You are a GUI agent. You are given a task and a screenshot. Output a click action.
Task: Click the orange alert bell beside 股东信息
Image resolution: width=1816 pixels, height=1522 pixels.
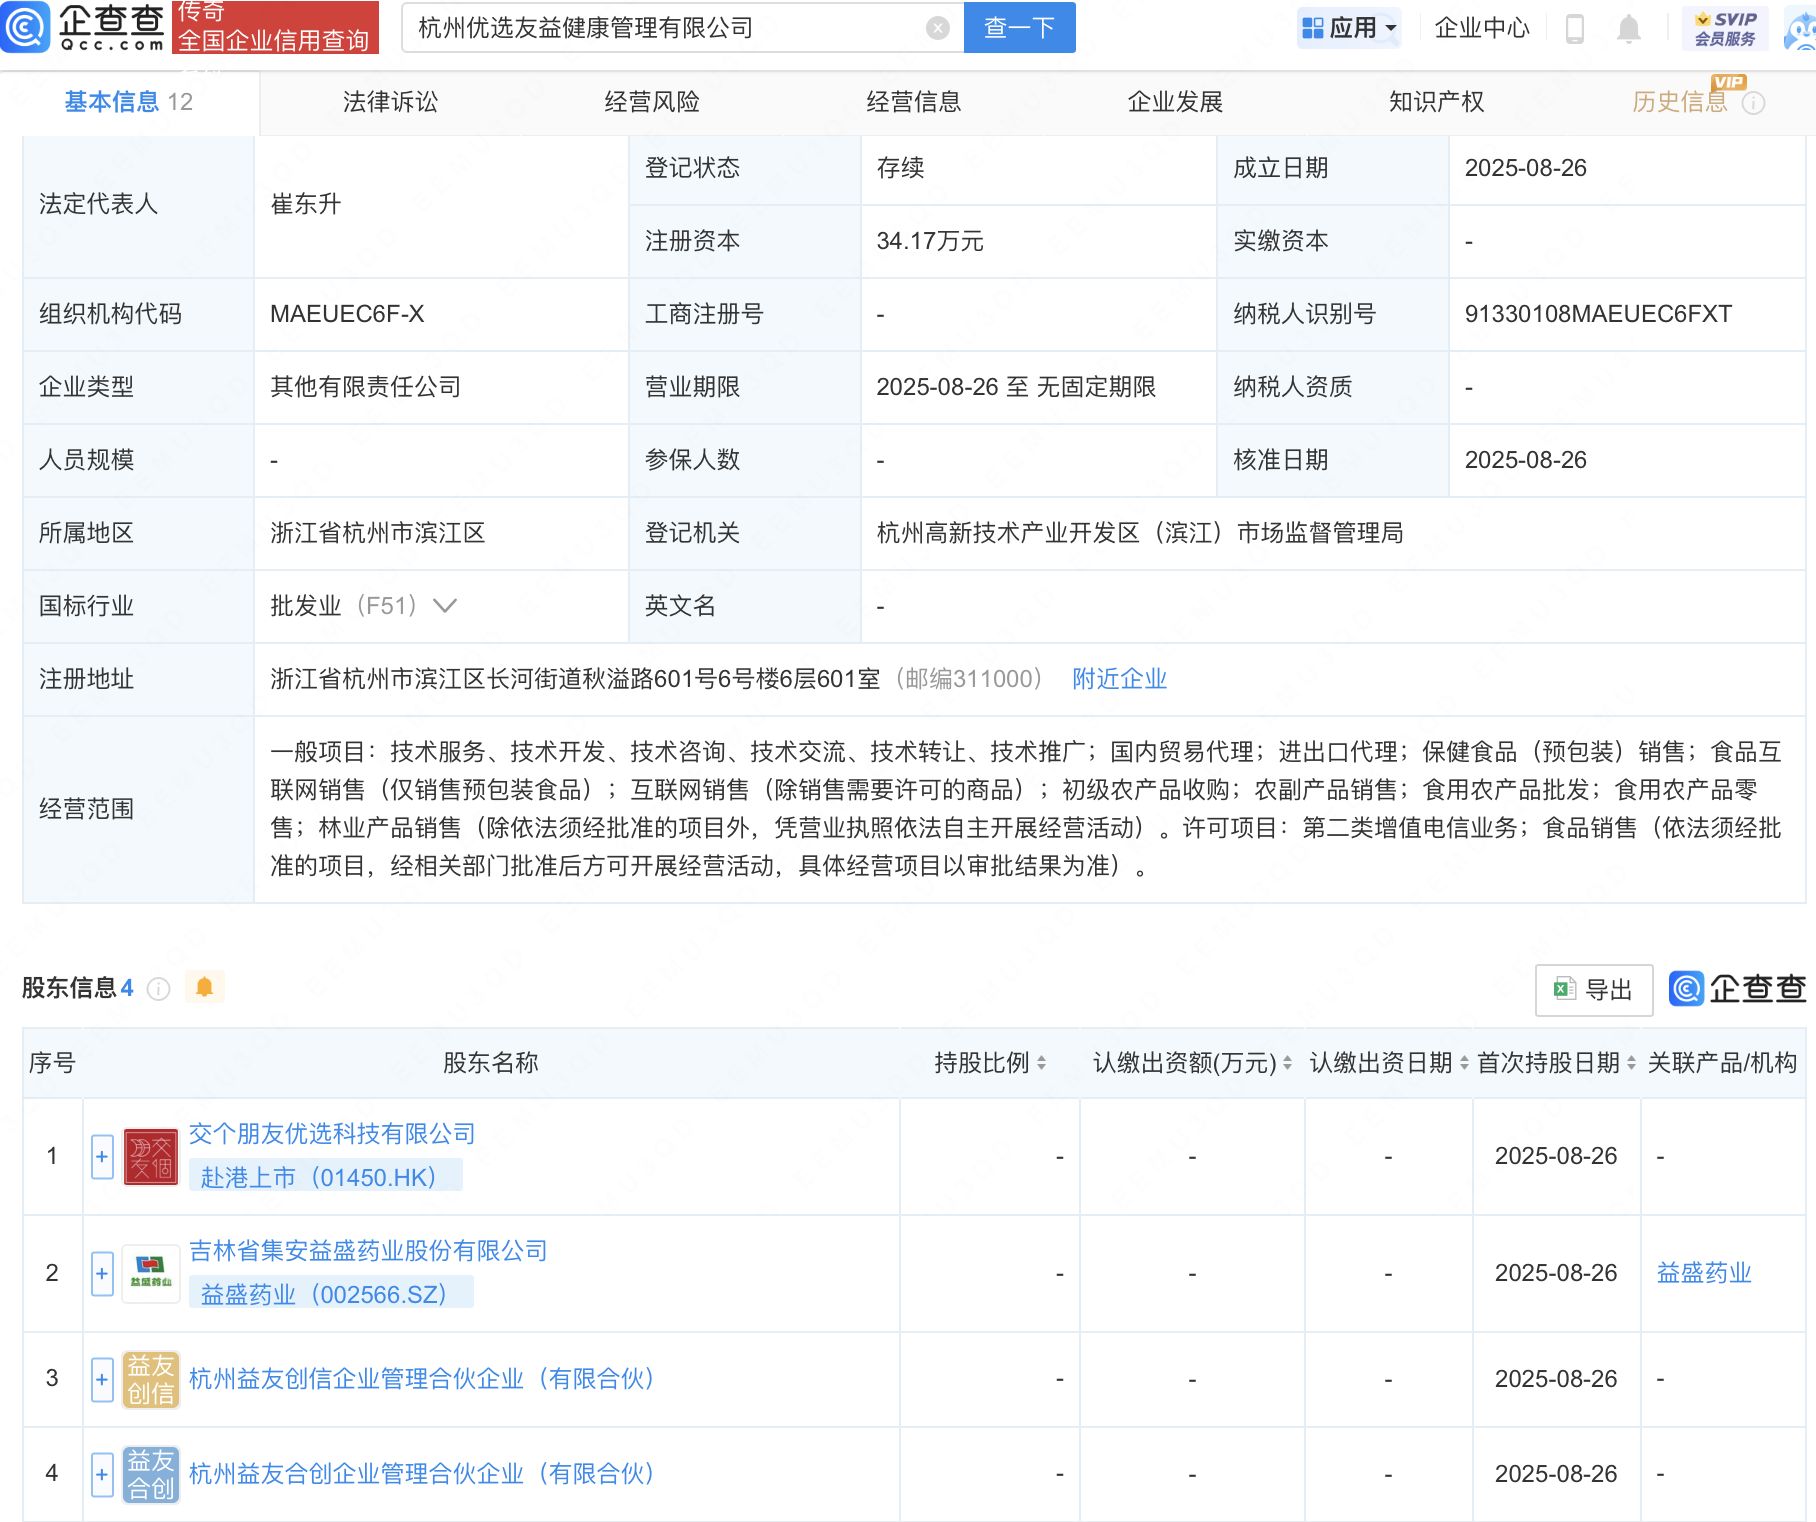point(205,987)
